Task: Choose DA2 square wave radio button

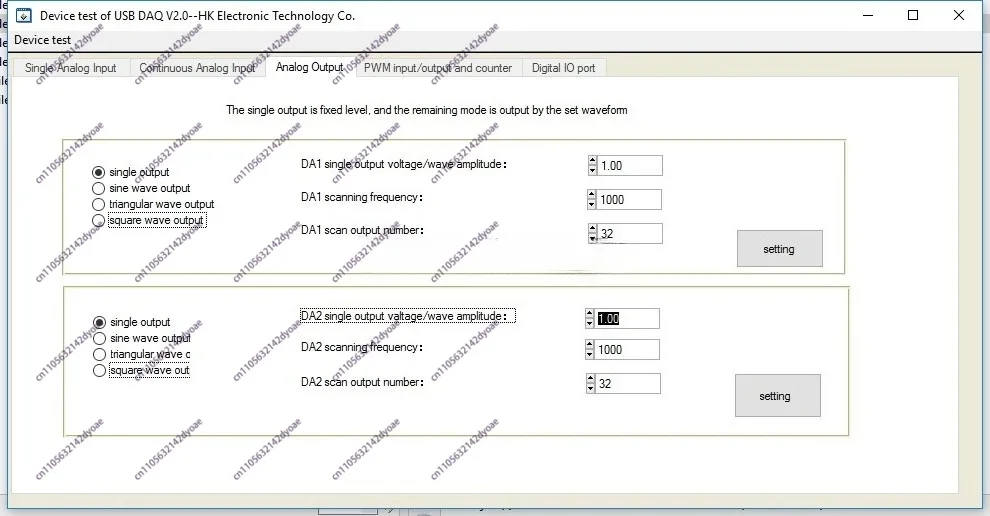Action: [99, 370]
